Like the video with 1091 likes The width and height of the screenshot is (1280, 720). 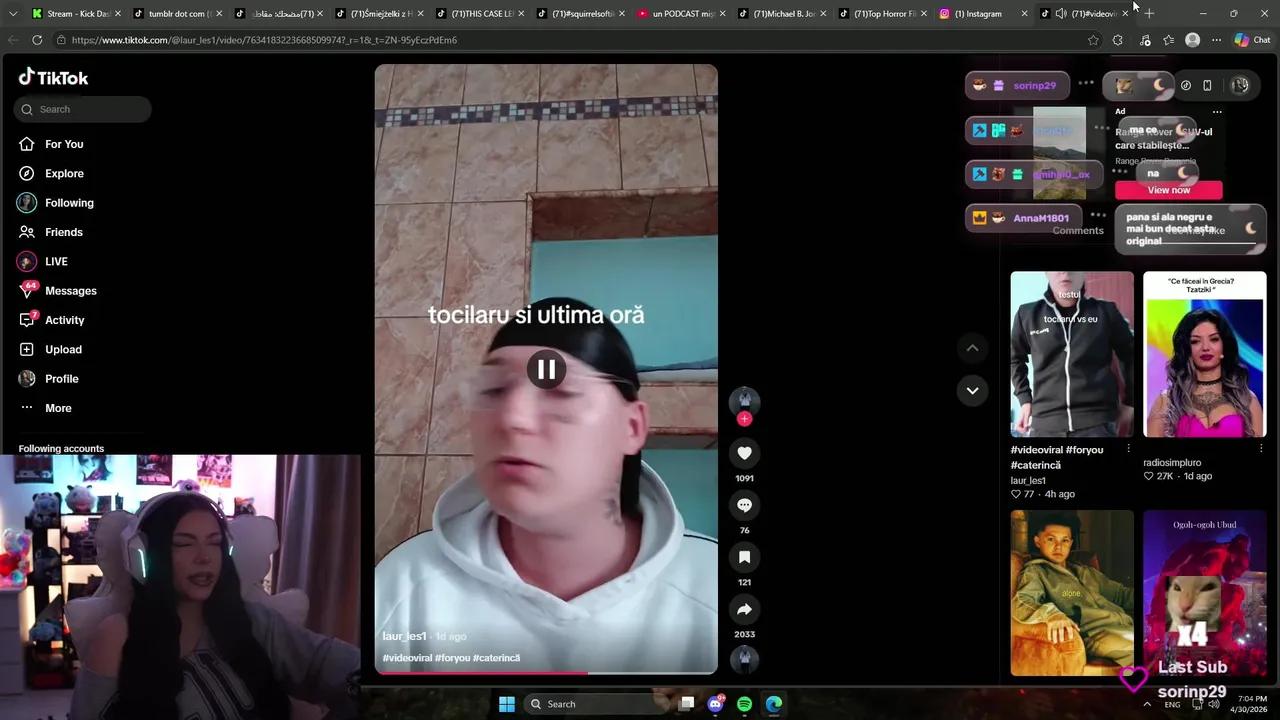(744, 453)
